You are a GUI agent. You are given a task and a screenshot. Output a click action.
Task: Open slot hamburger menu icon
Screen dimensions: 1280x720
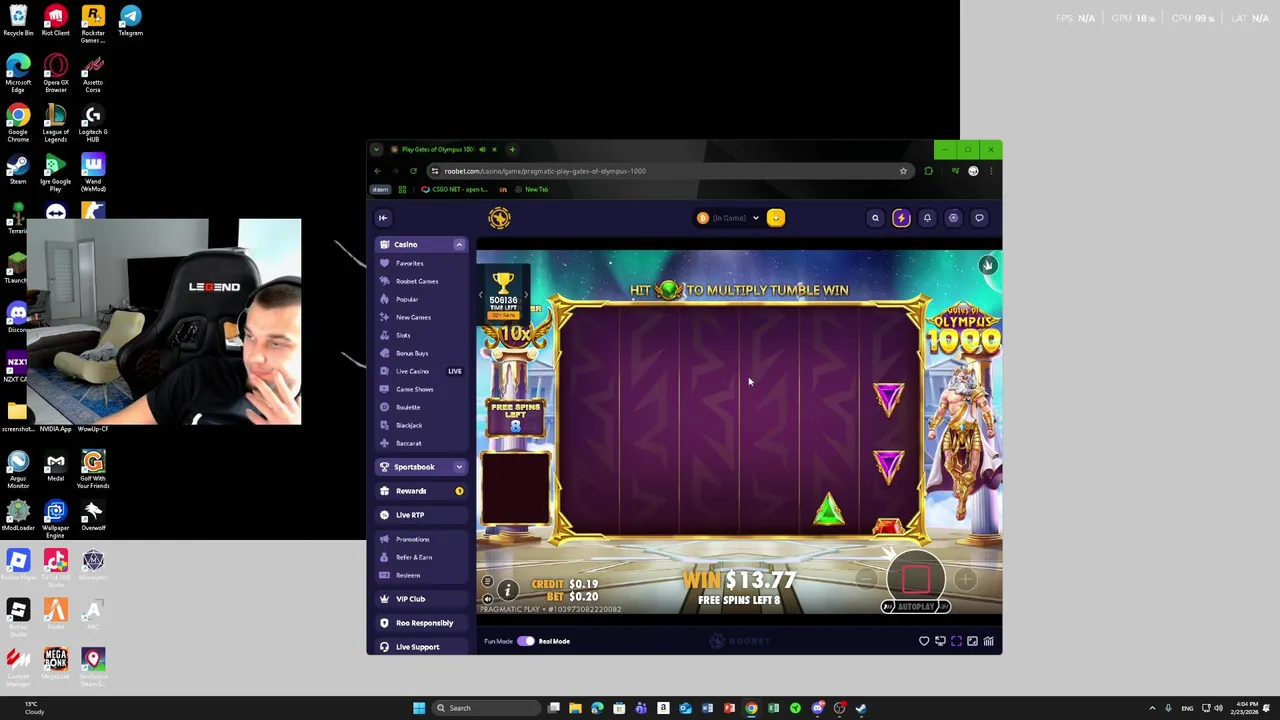tap(487, 582)
